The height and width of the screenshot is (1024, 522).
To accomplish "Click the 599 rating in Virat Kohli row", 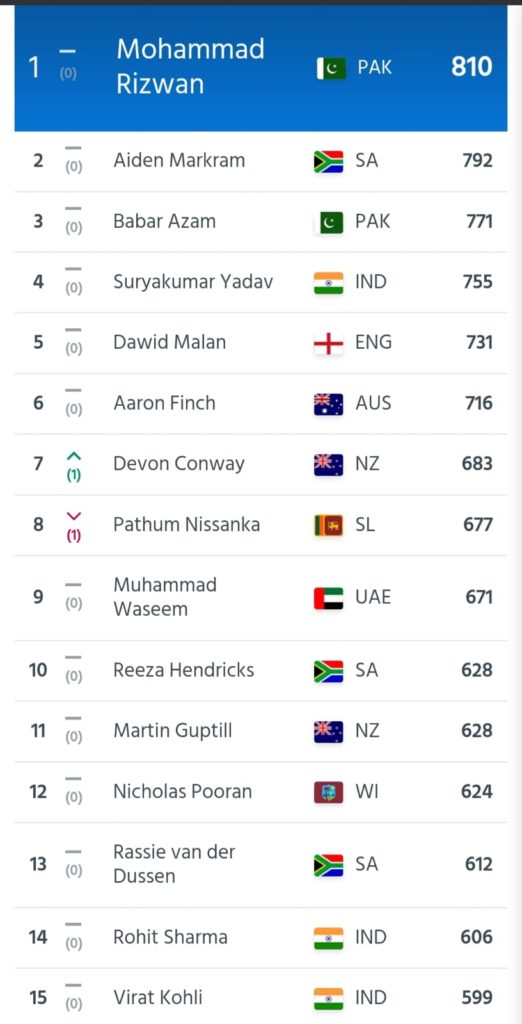I will [476, 998].
